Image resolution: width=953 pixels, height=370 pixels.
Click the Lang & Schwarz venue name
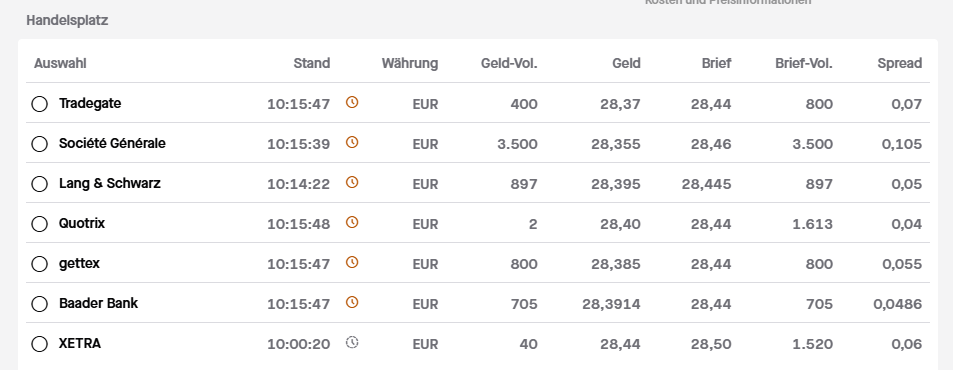click(110, 183)
